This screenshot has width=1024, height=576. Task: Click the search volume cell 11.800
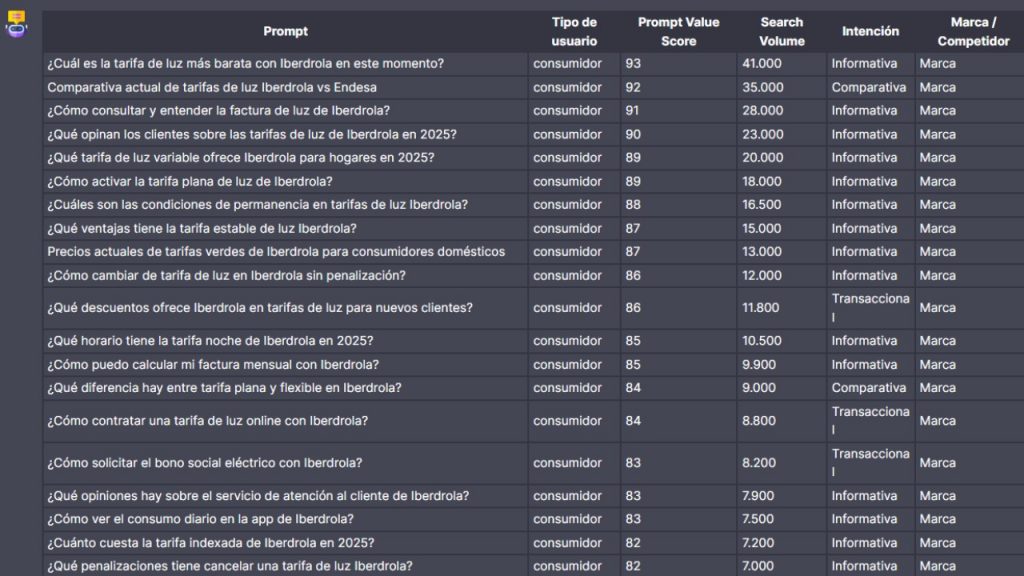coord(760,308)
